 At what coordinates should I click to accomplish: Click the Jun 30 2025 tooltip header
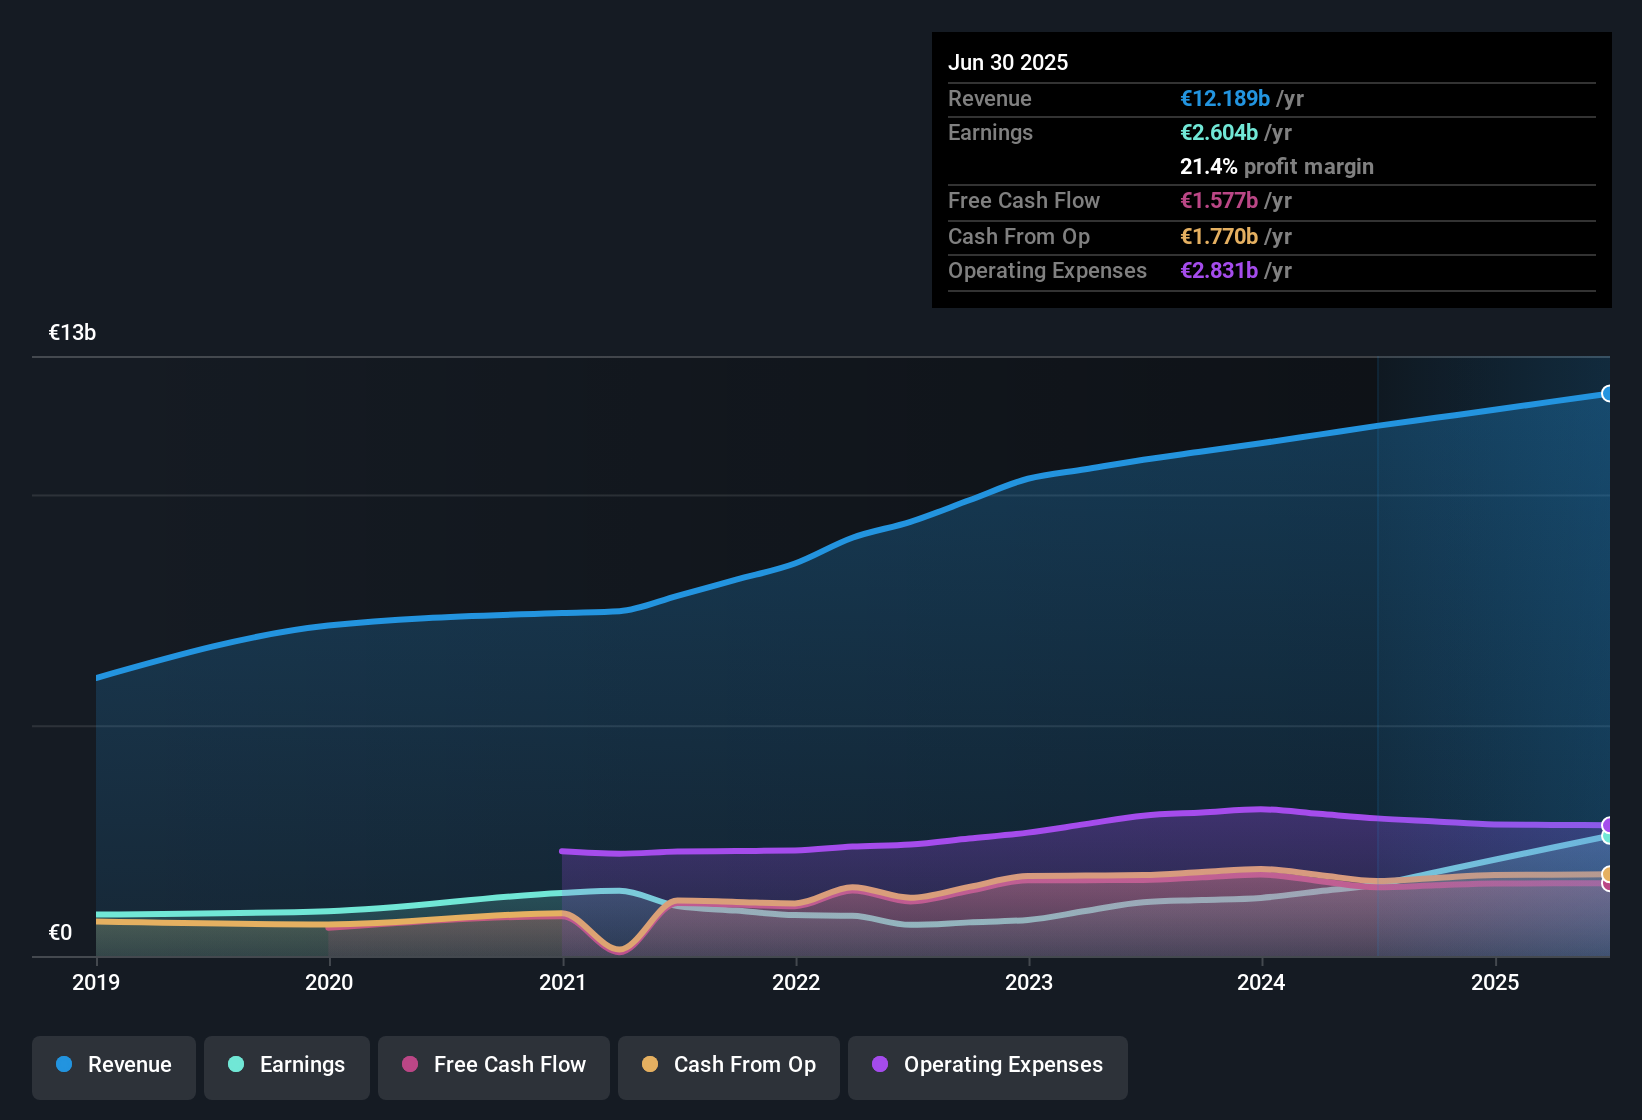coord(1008,63)
